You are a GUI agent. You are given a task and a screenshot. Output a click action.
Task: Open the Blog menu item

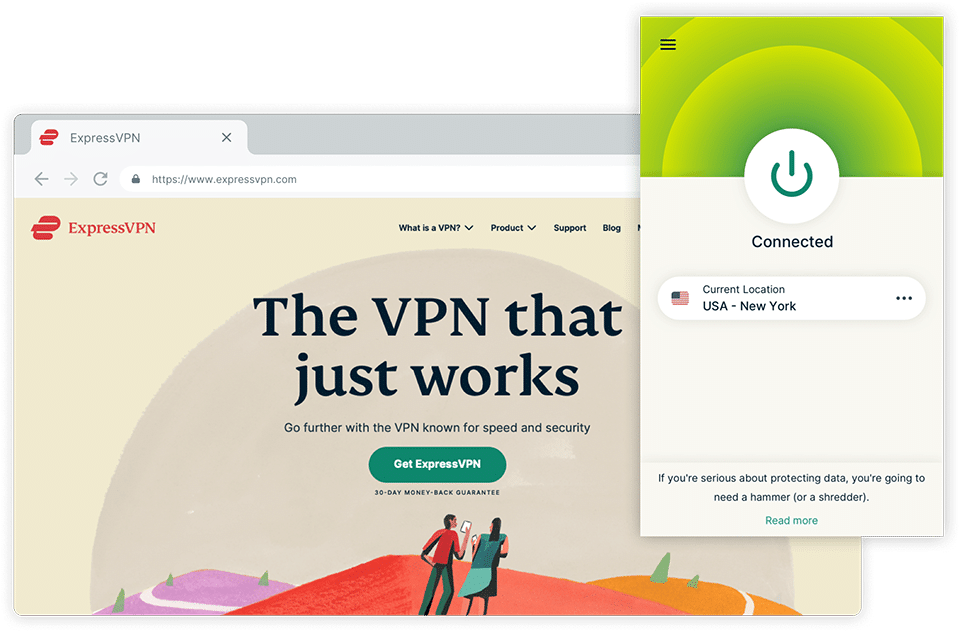[611, 228]
